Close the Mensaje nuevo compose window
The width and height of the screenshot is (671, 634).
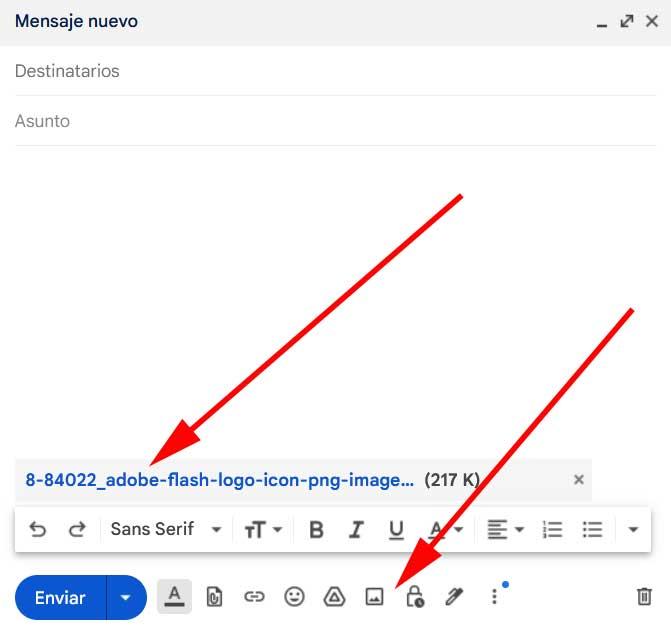652,21
